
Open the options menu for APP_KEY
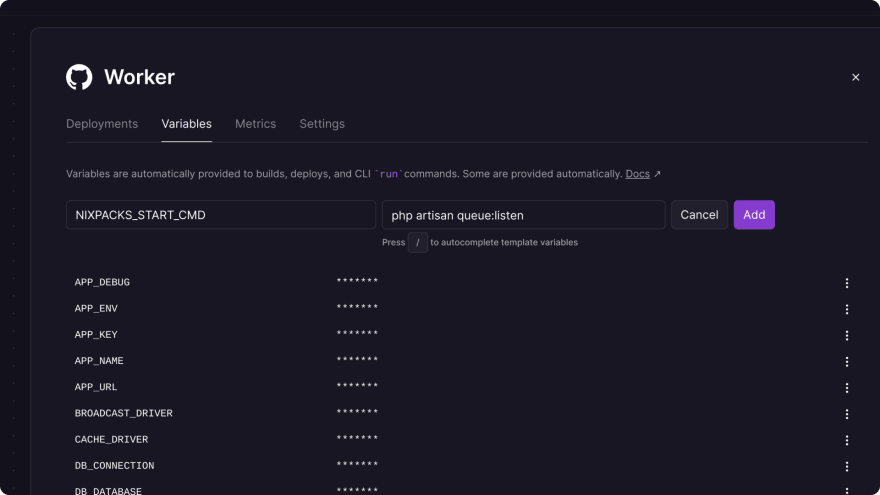point(847,335)
